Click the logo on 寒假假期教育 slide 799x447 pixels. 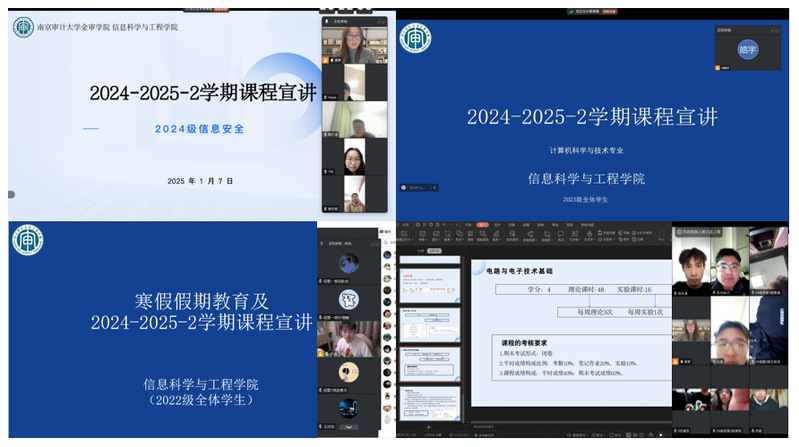pos(27,240)
